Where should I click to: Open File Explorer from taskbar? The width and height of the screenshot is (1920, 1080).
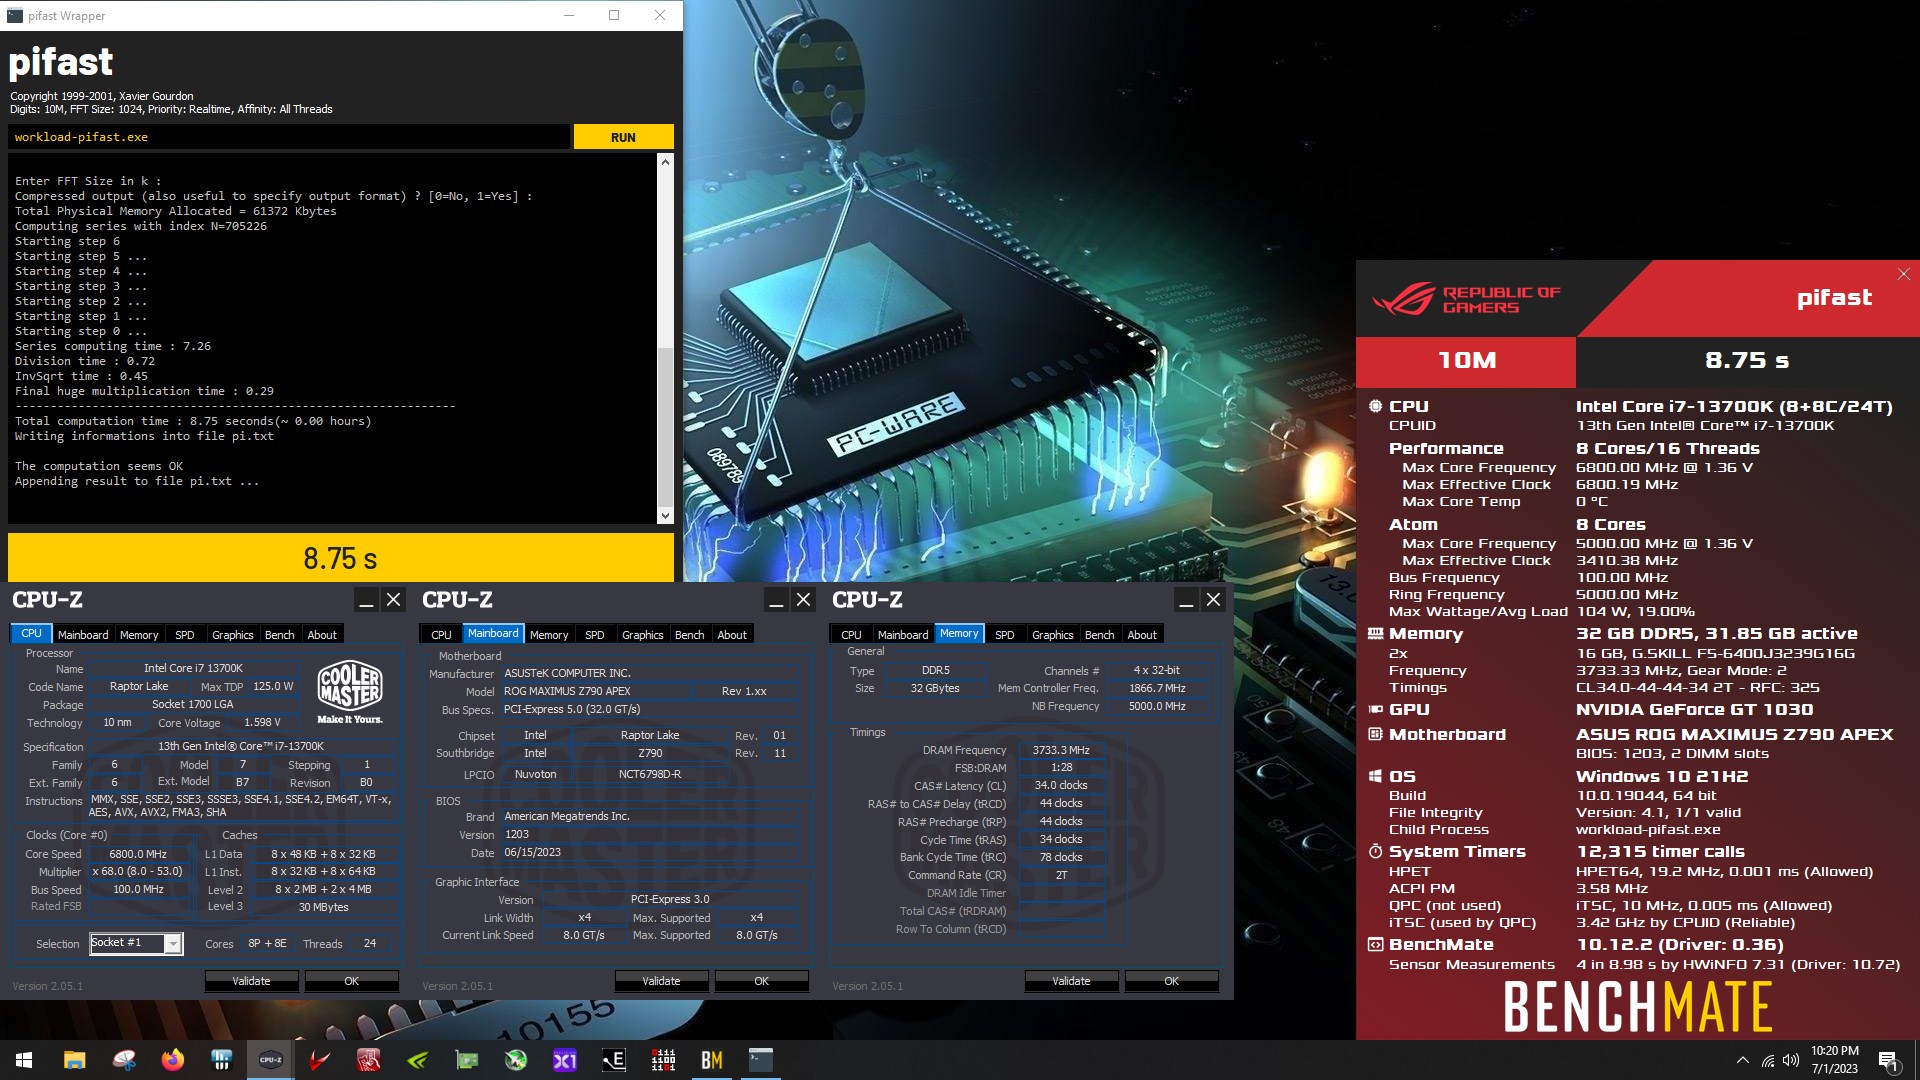(x=74, y=1060)
